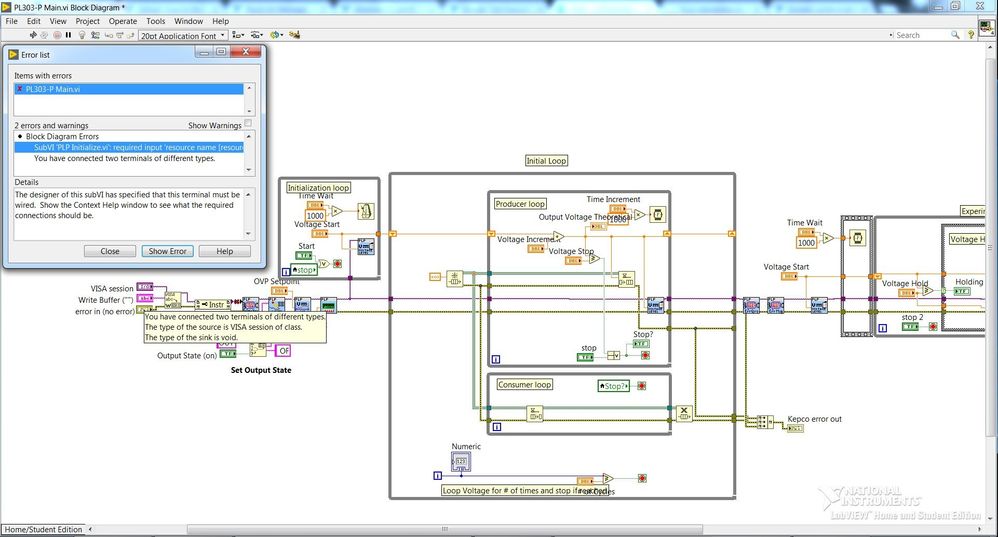Click the broken Run arrow toolbar icon
This screenshot has width=998, height=537.
click(x=33, y=36)
